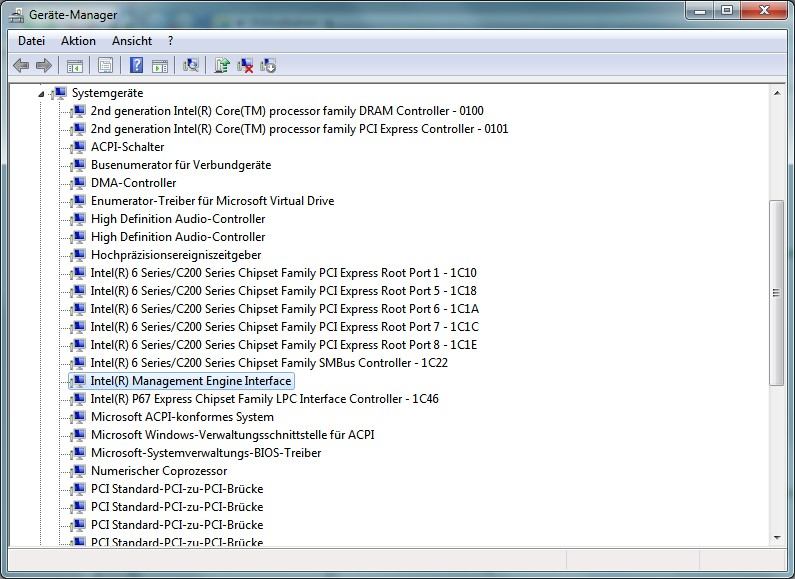This screenshot has width=795, height=579.
Task: Click icon beside Microsoft-Systemverwaltungs-BIOS-Treiber
Action: click(x=79, y=453)
